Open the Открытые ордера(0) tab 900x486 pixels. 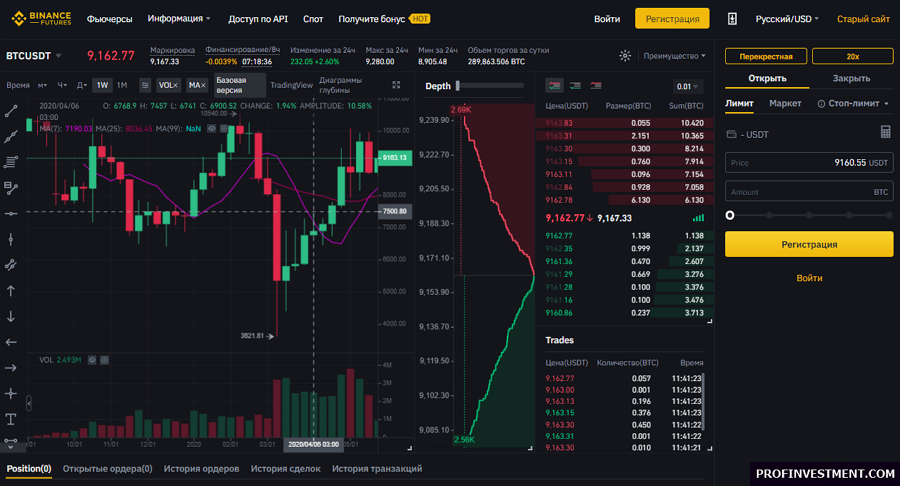pyautogui.click(x=107, y=468)
